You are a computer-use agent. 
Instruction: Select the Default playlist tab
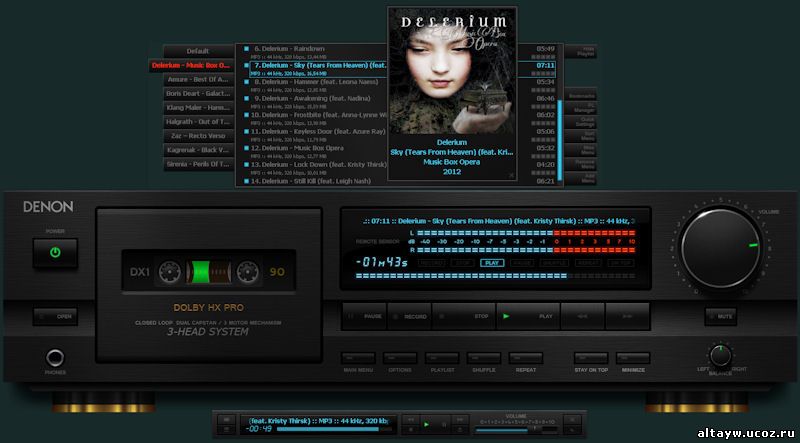coord(198,51)
